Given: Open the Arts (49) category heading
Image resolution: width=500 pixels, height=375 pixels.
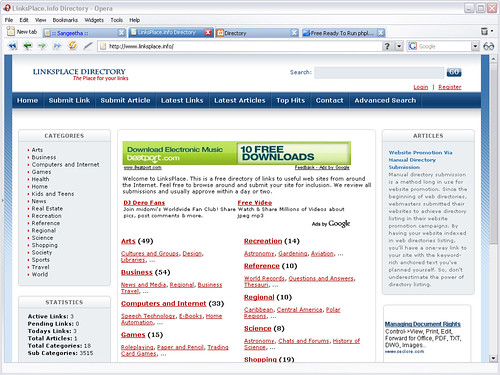Looking at the screenshot, I should click(128, 241).
